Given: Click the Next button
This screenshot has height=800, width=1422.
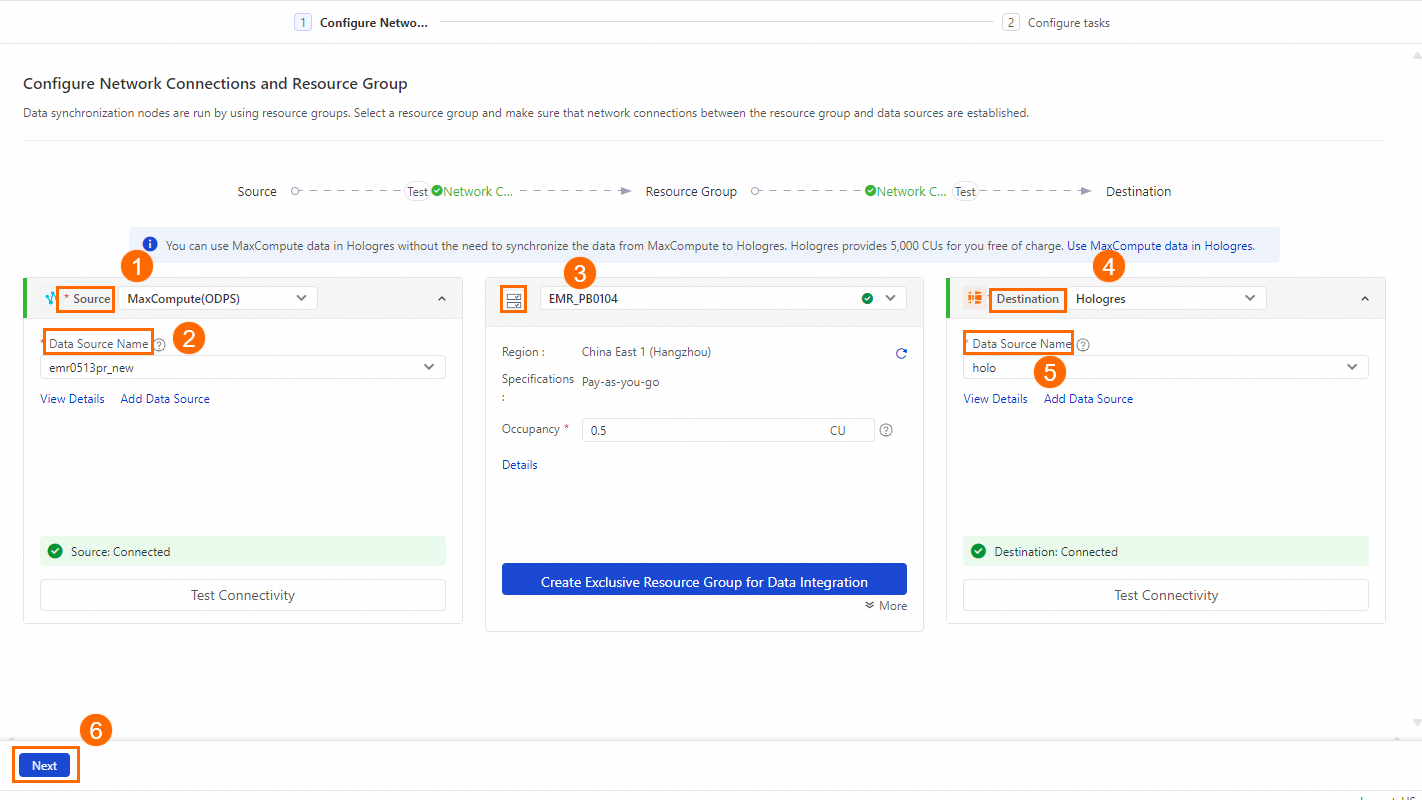Looking at the screenshot, I should [x=44, y=765].
